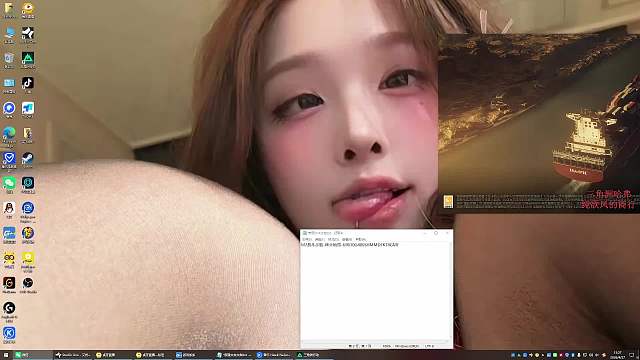Switch to the first yellow-circle taskbar window
Screen dimensions: 640x360
(113, 355)
